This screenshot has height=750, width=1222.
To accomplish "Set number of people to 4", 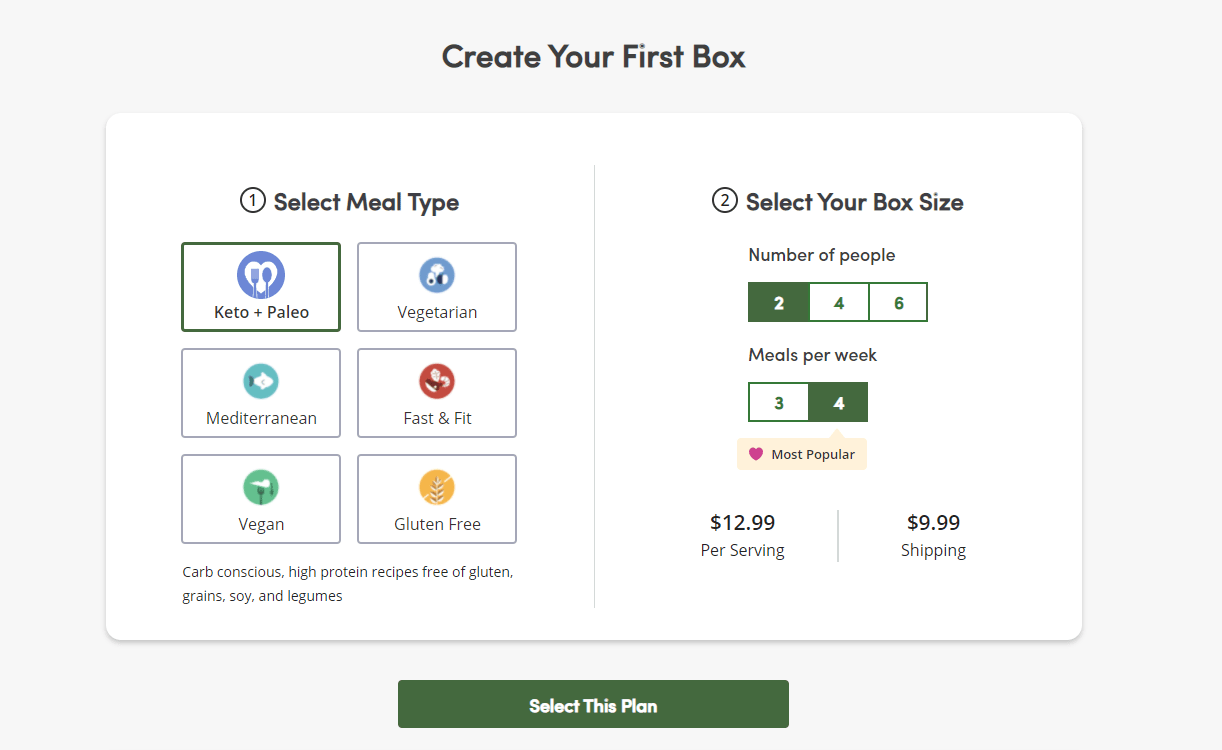I will (838, 303).
